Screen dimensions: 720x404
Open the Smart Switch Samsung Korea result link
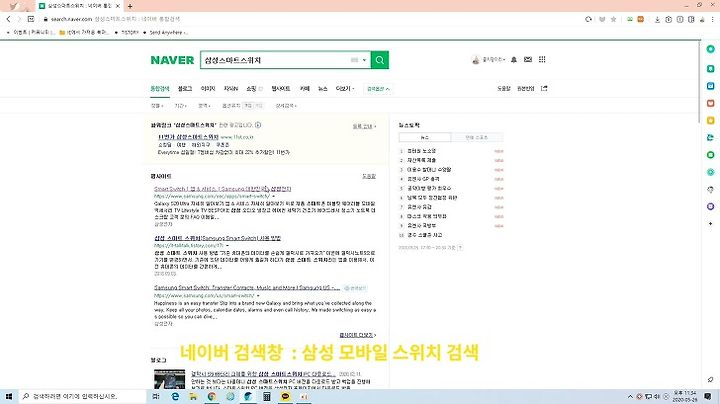click(x=222, y=189)
